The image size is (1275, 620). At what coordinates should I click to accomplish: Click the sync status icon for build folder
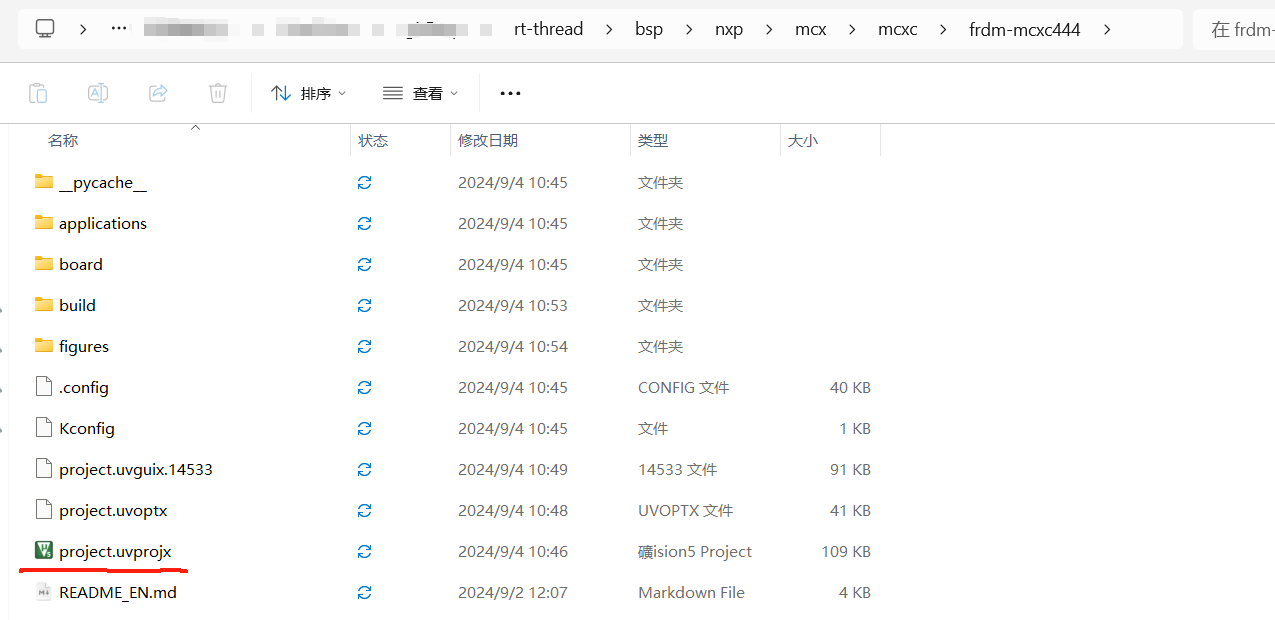364,306
